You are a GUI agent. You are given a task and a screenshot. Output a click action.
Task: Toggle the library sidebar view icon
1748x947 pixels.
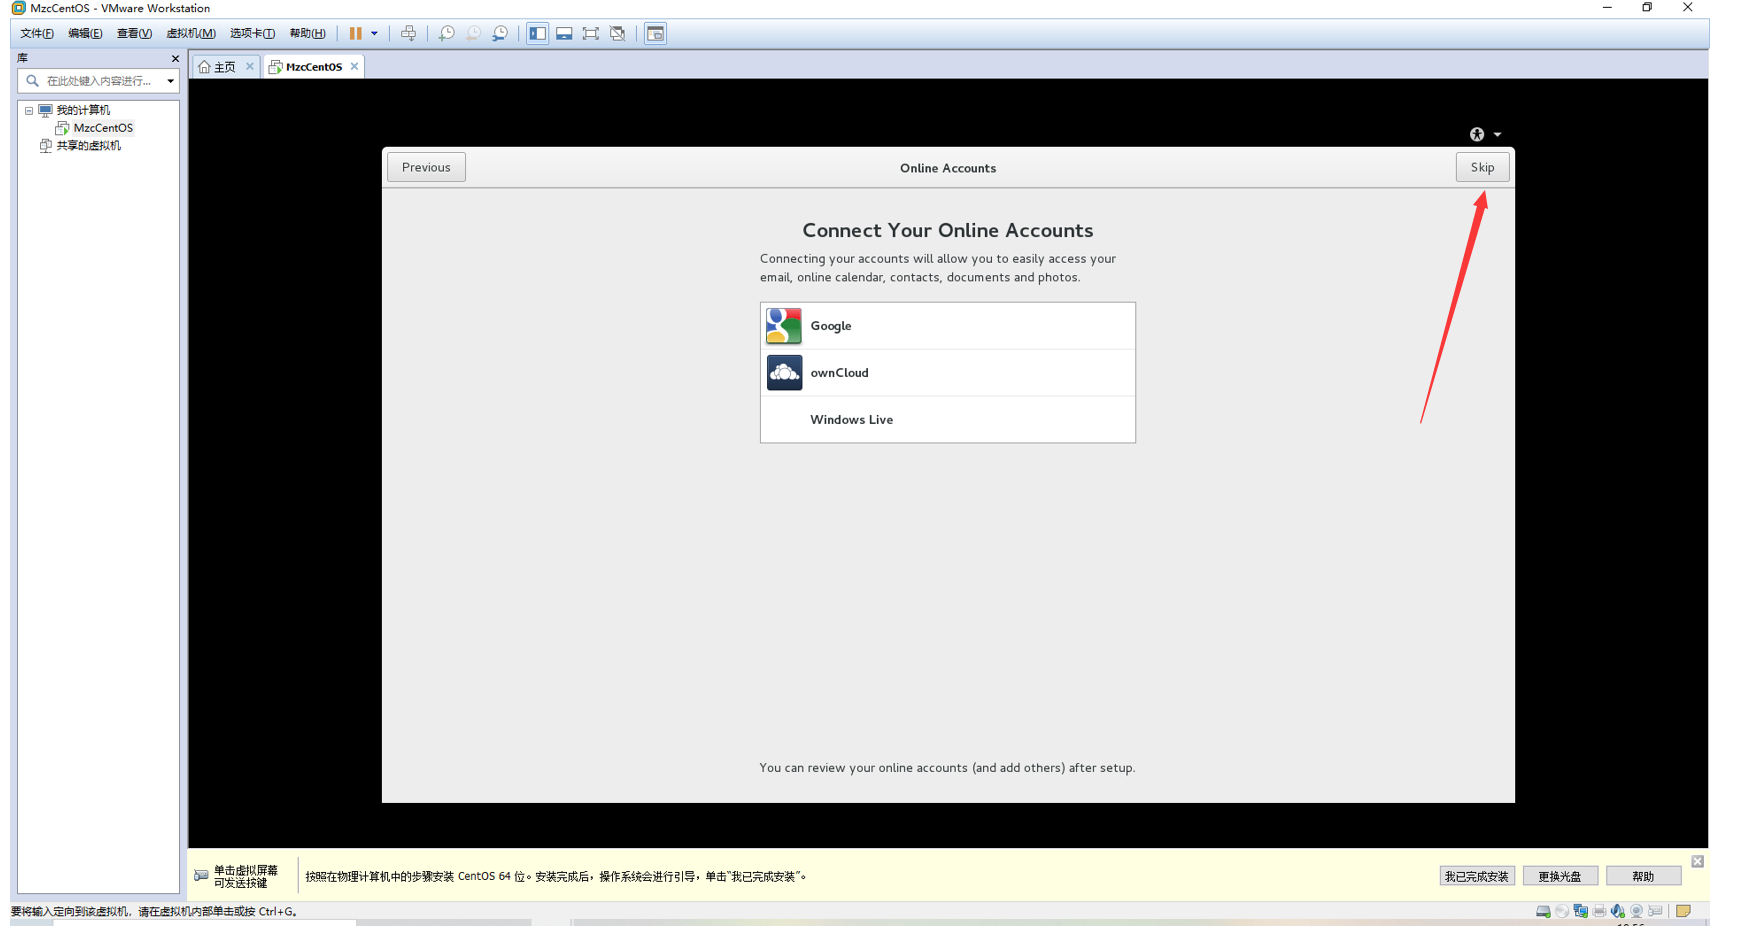tap(538, 33)
